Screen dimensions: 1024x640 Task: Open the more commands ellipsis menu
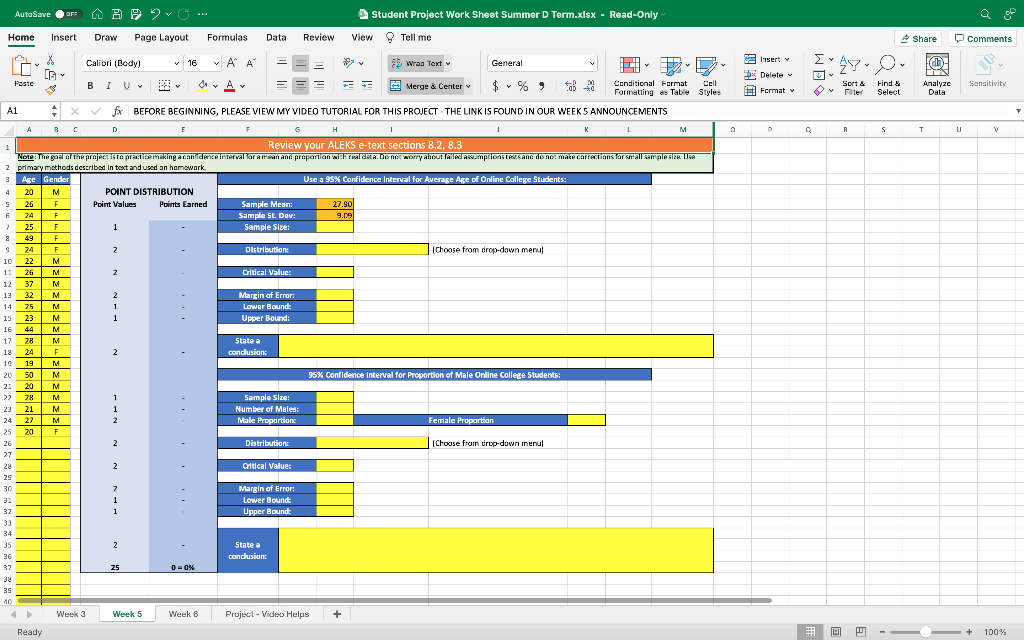(x=202, y=14)
